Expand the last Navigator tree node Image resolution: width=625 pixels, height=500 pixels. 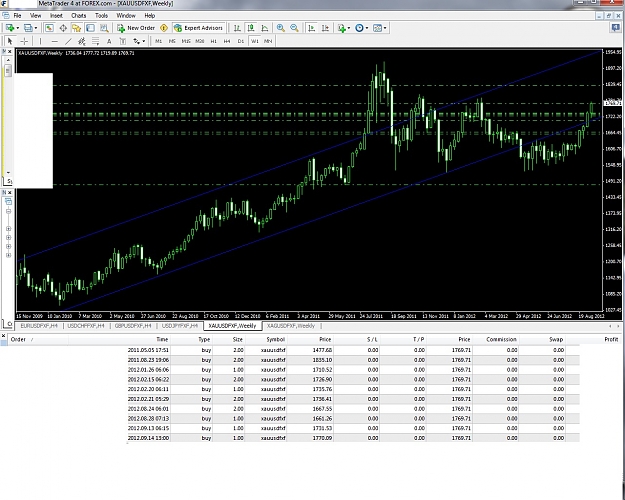[8, 255]
